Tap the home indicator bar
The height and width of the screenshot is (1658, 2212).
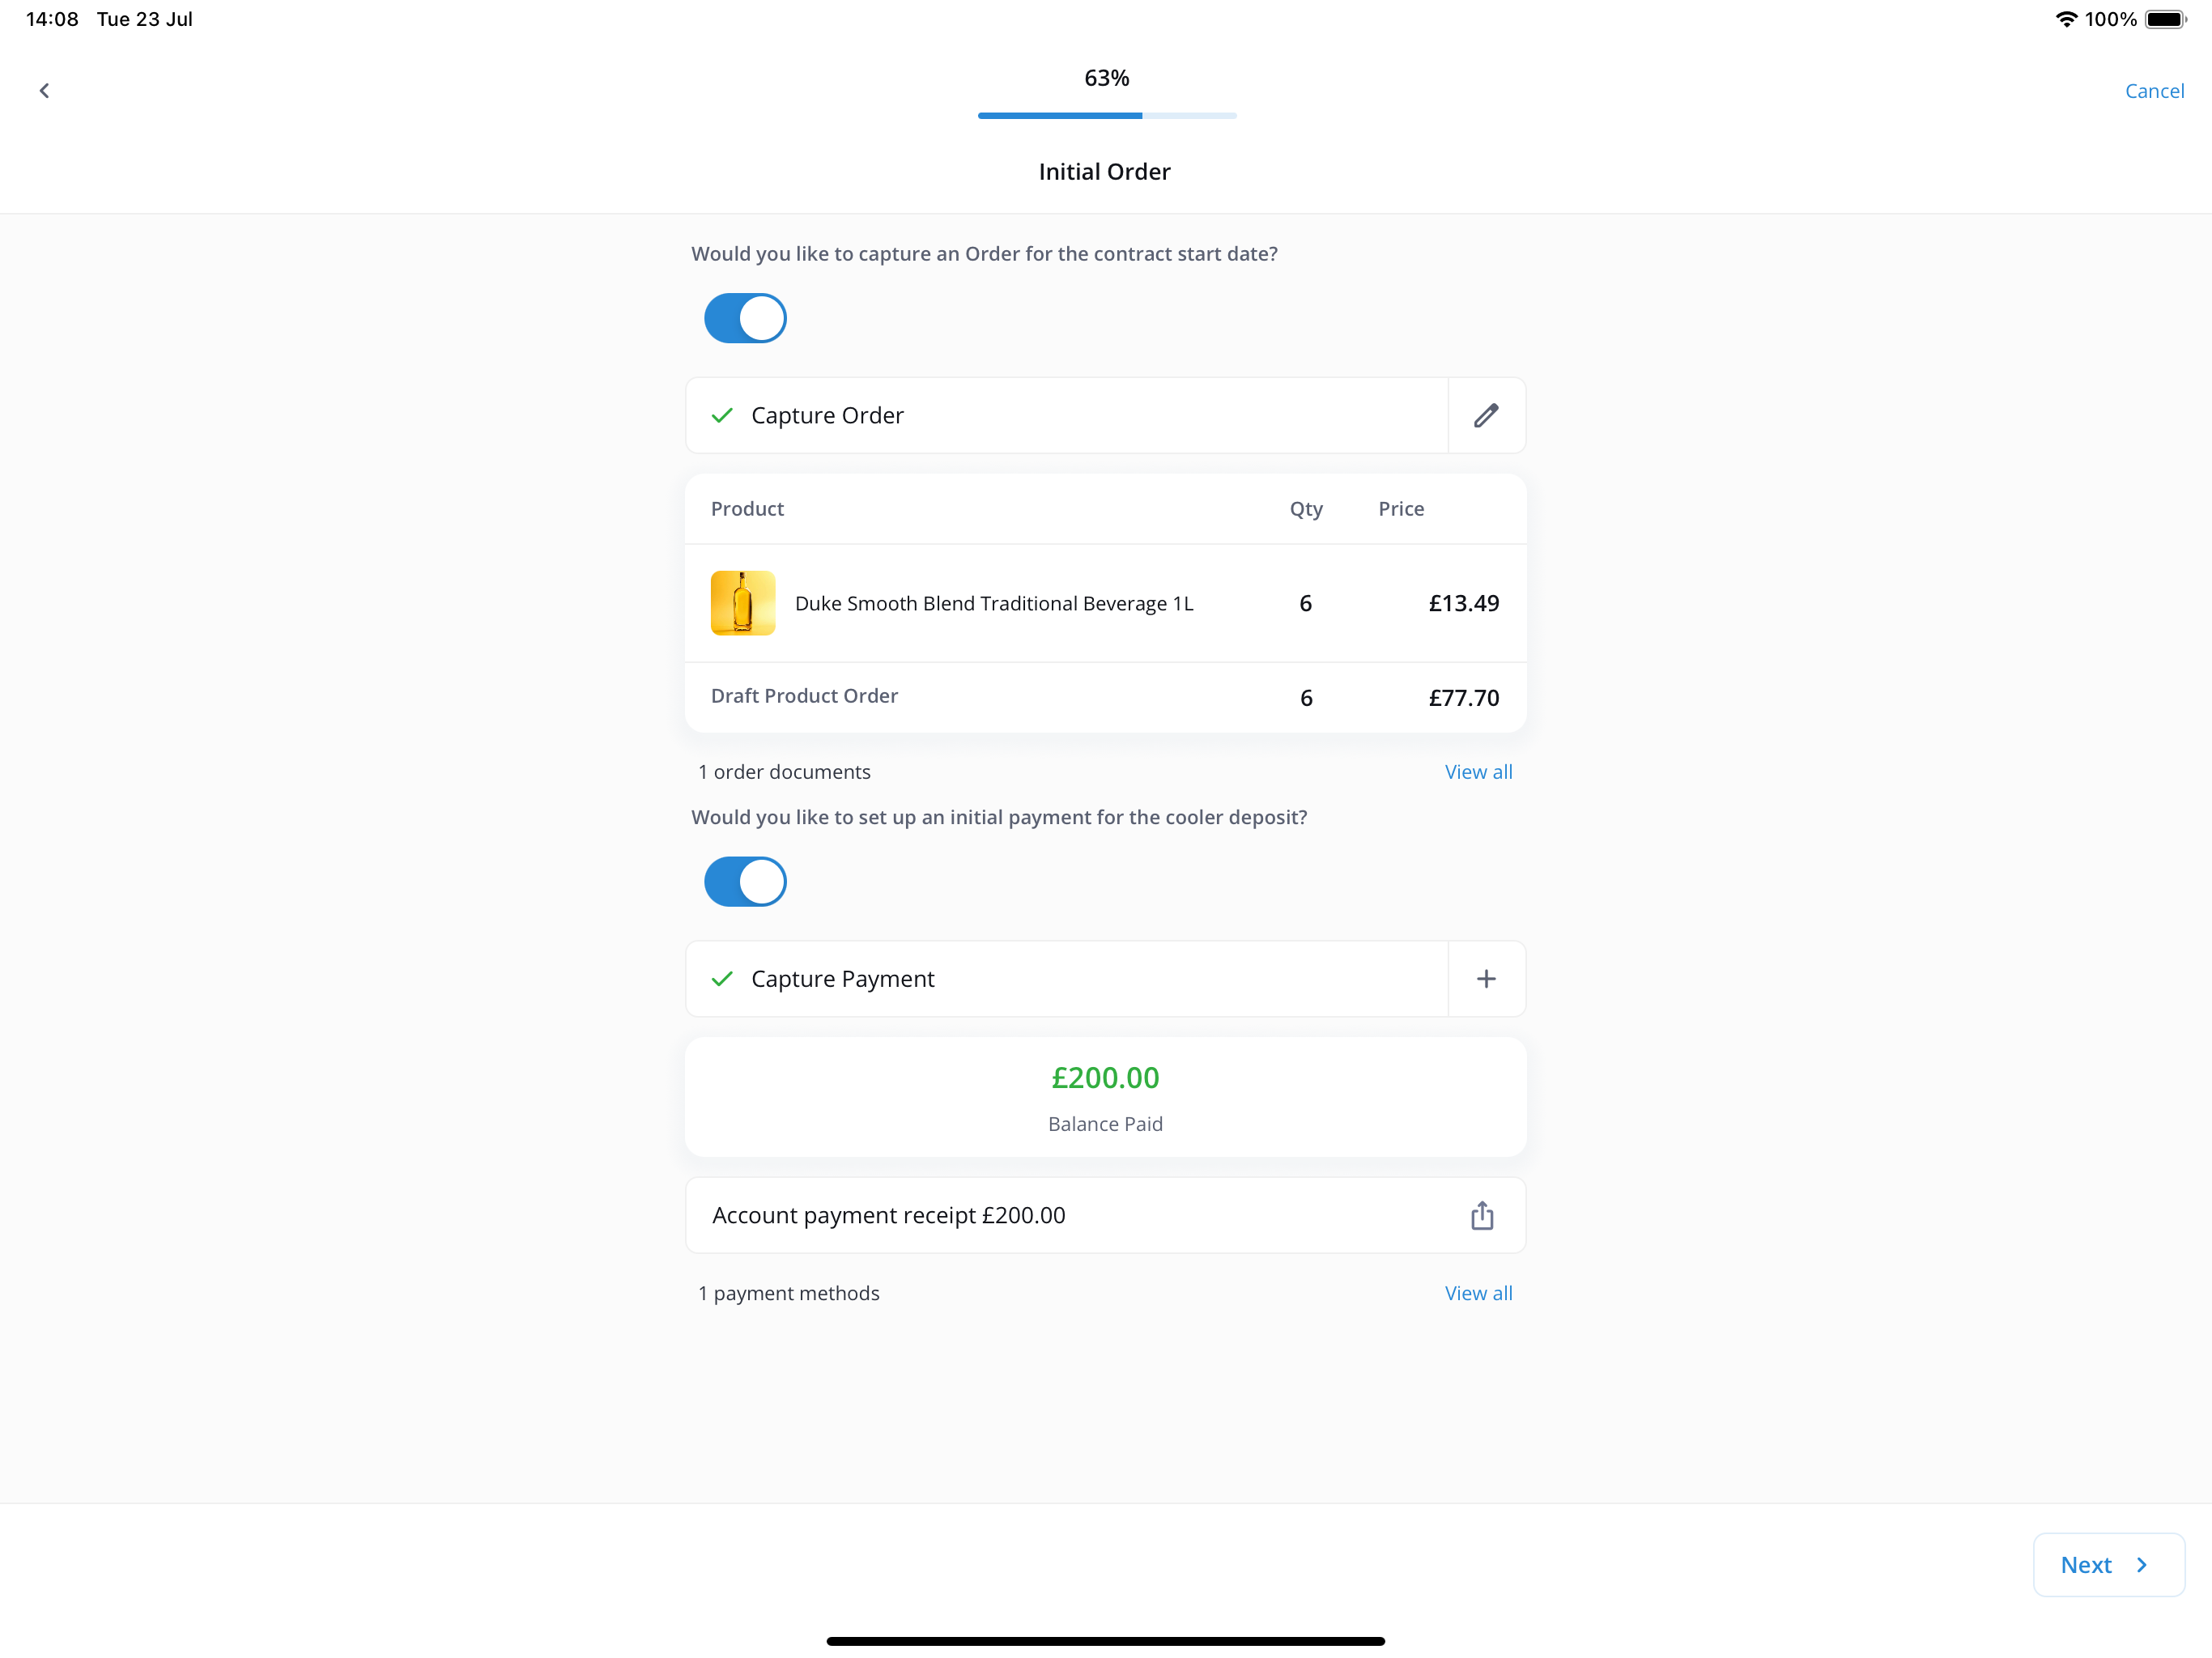tap(1105, 1640)
